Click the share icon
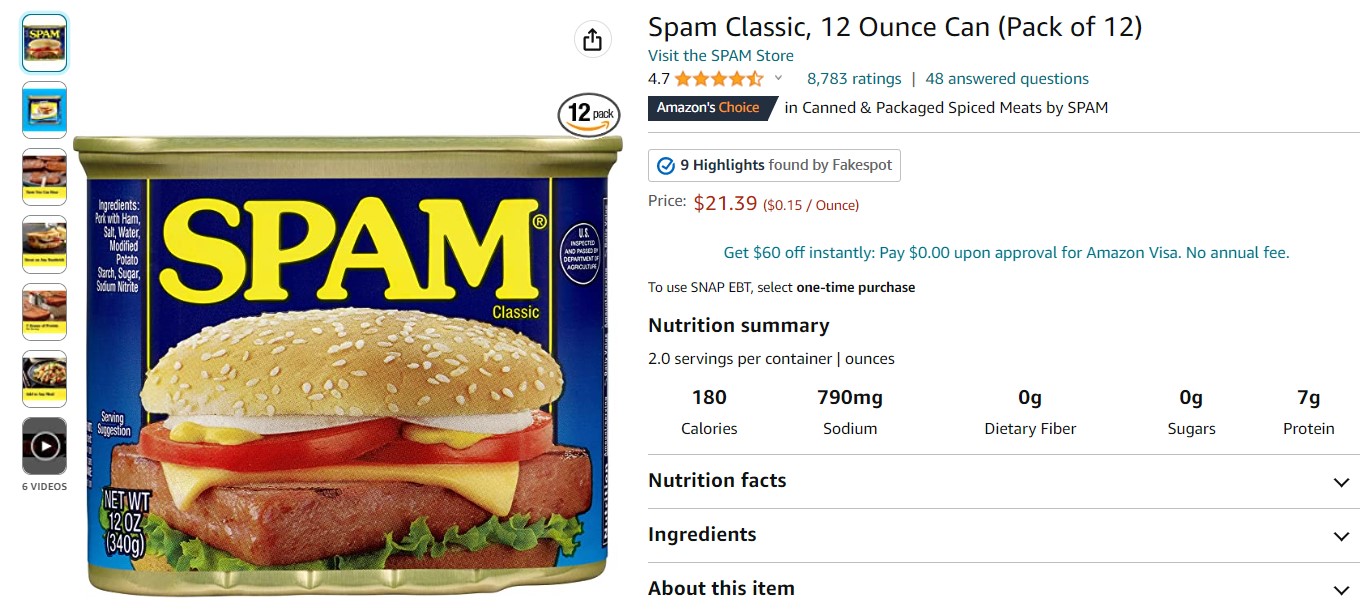Viewport: 1360px width, 610px height. (593, 38)
